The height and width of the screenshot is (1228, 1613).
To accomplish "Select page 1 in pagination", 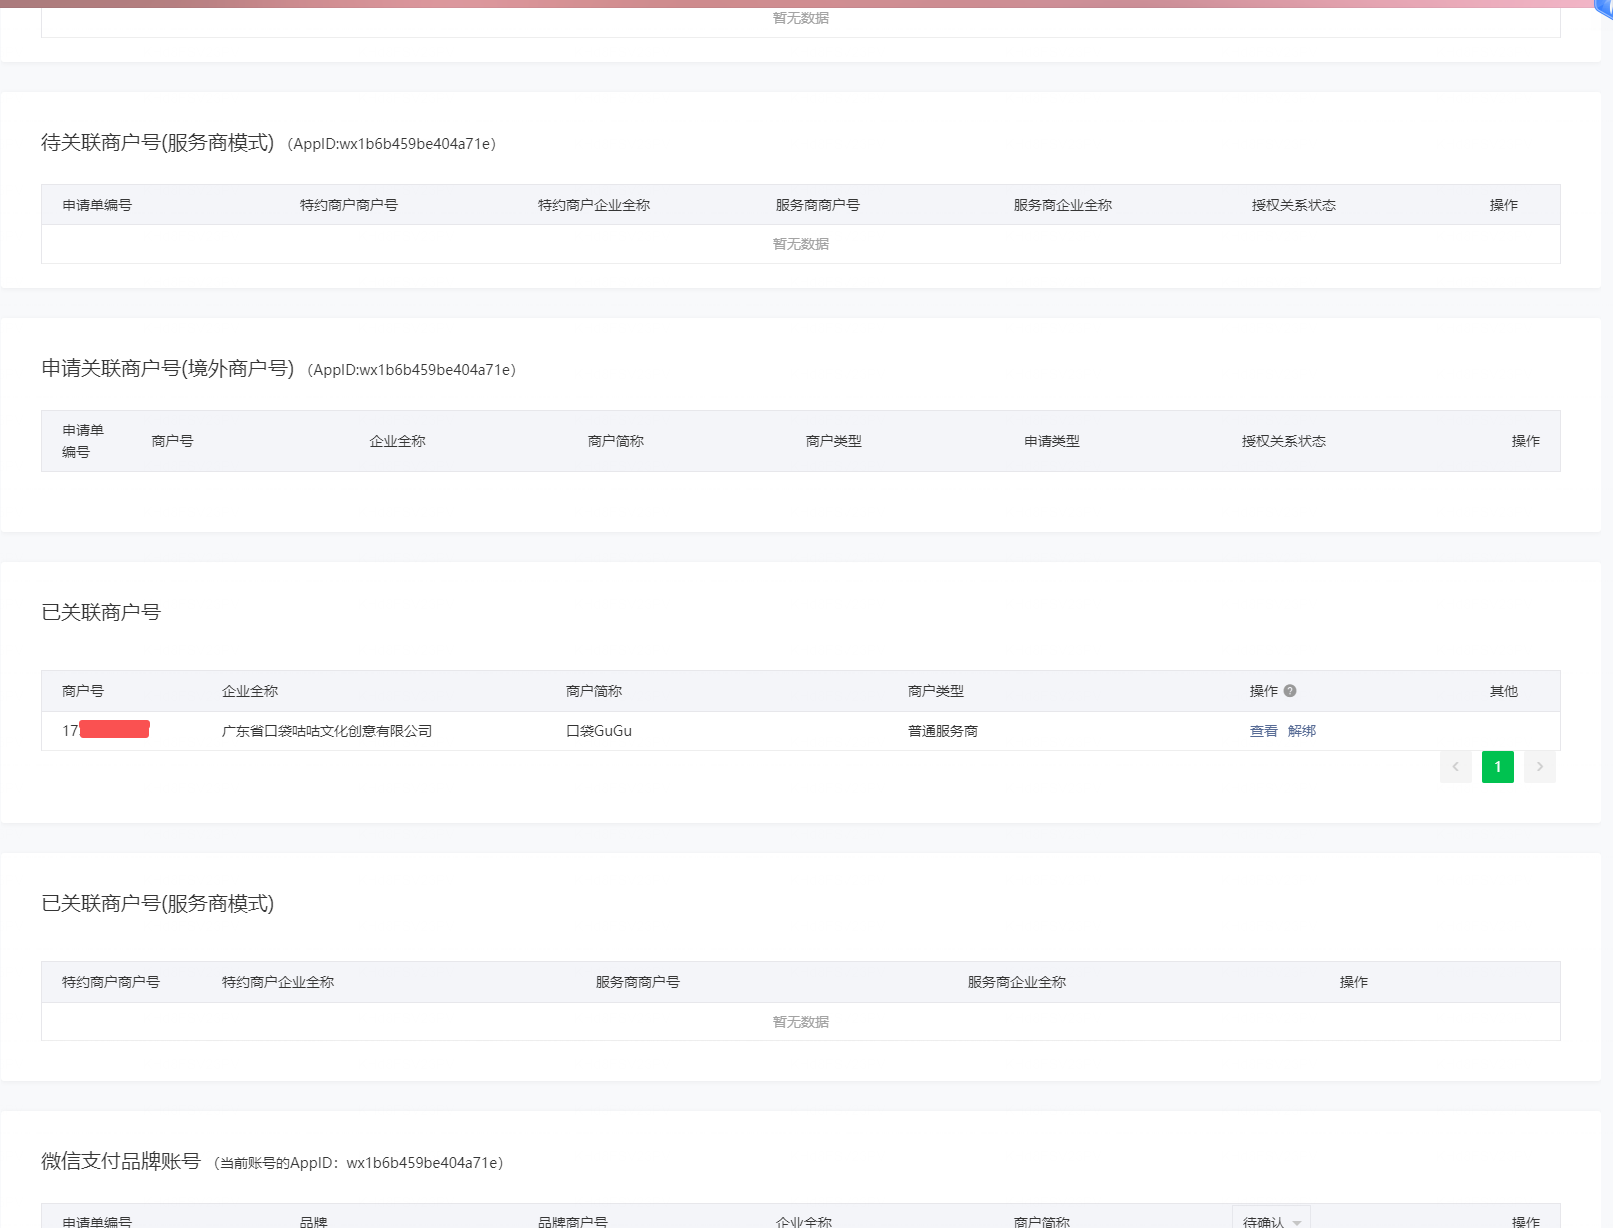I will pyautogui.click(x=1497, y=767).
